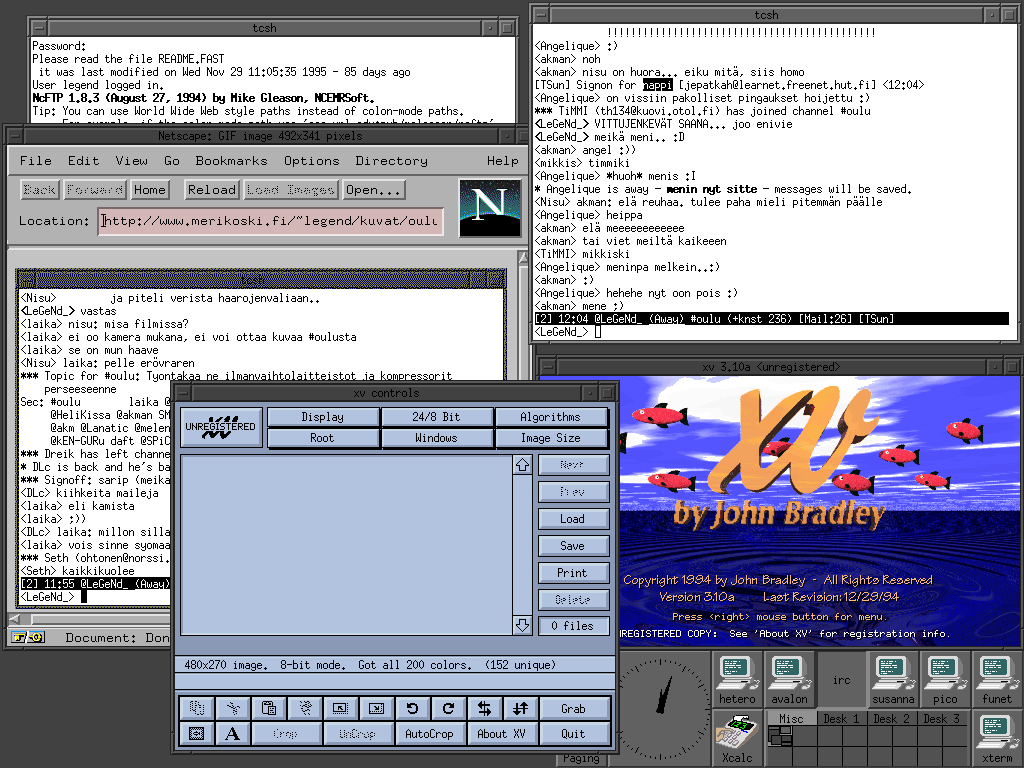Click the rotate counter-clockwise icon in xv controls
This screenshot has width=1024, height=768.
[412, 708]
